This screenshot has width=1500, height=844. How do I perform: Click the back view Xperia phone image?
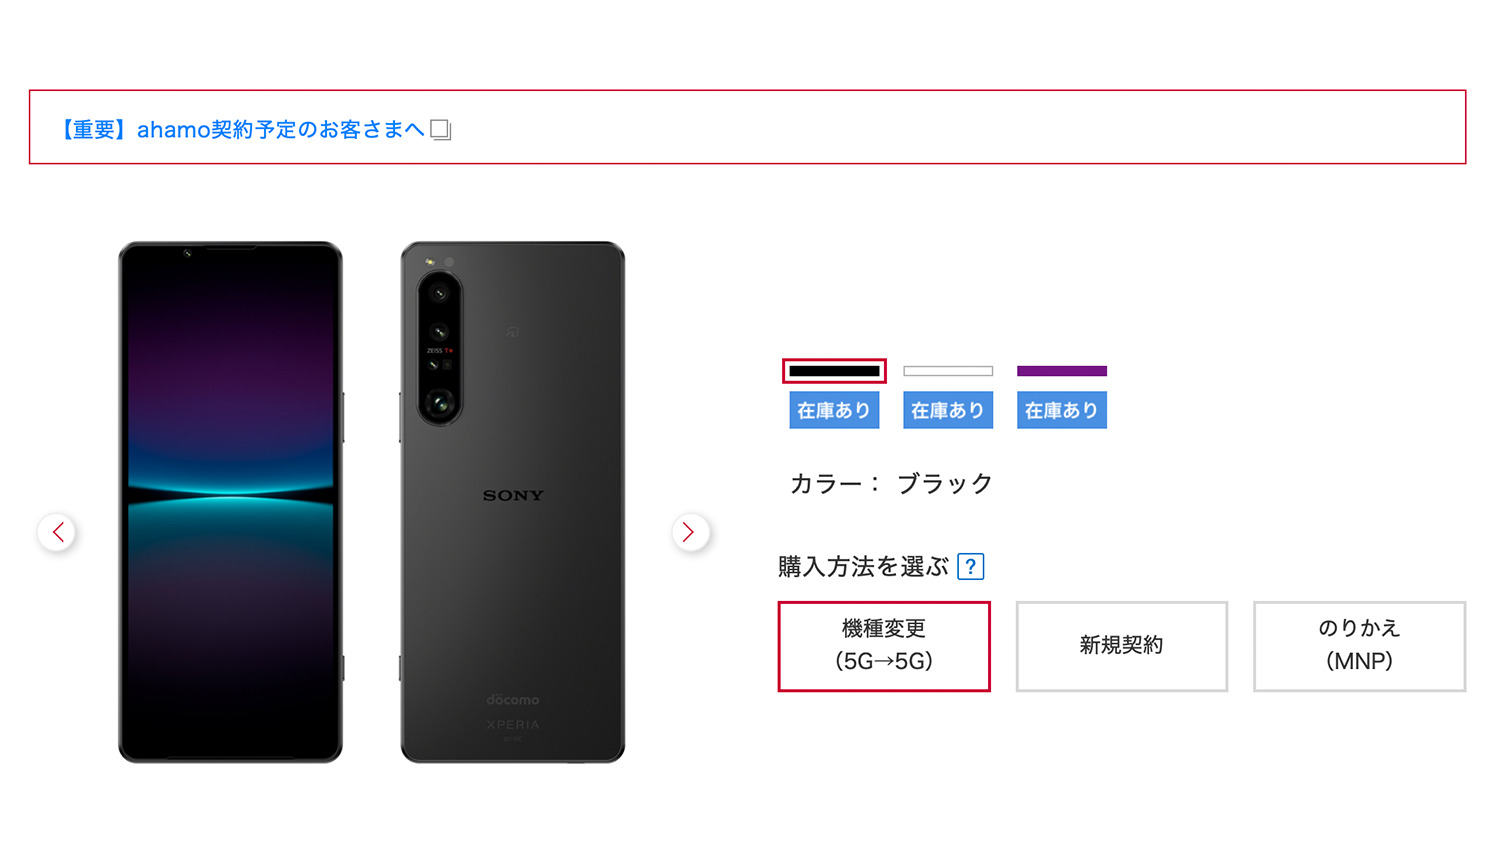tap(513, 502)
